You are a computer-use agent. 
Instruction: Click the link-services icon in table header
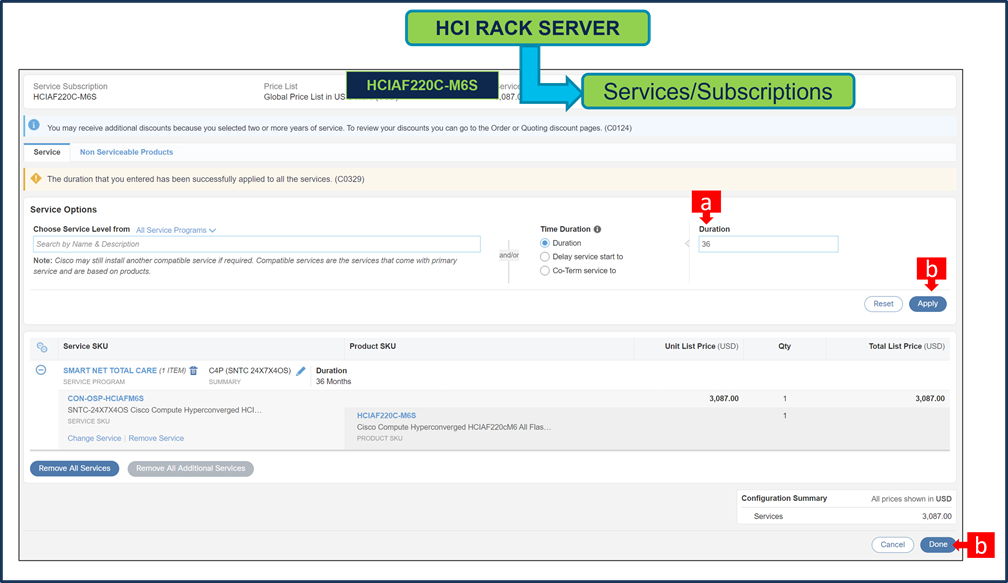tap(42, 347)
